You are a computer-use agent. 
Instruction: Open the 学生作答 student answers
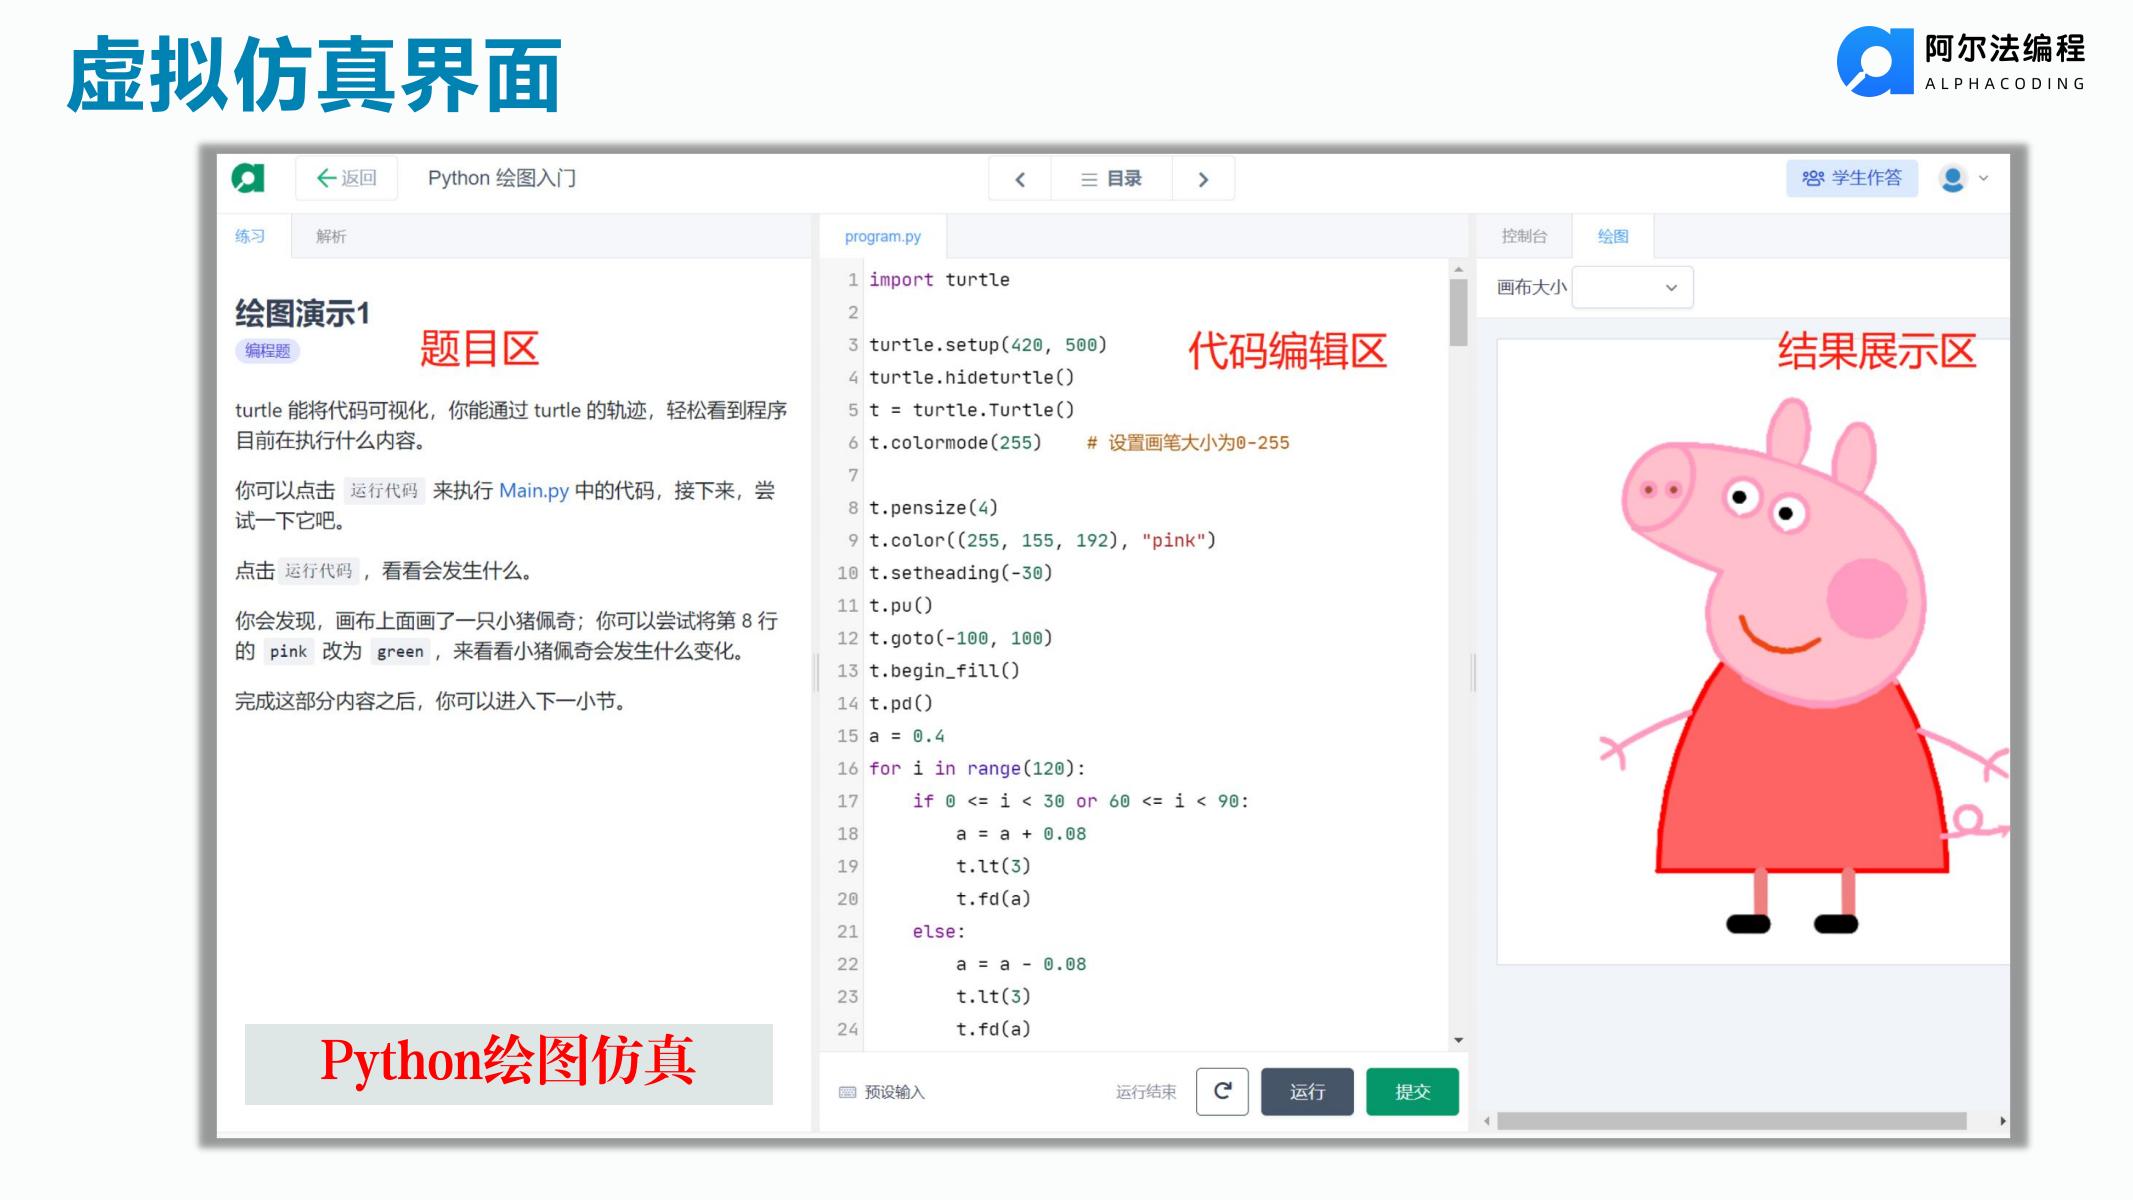click(x=1852, y=178)
